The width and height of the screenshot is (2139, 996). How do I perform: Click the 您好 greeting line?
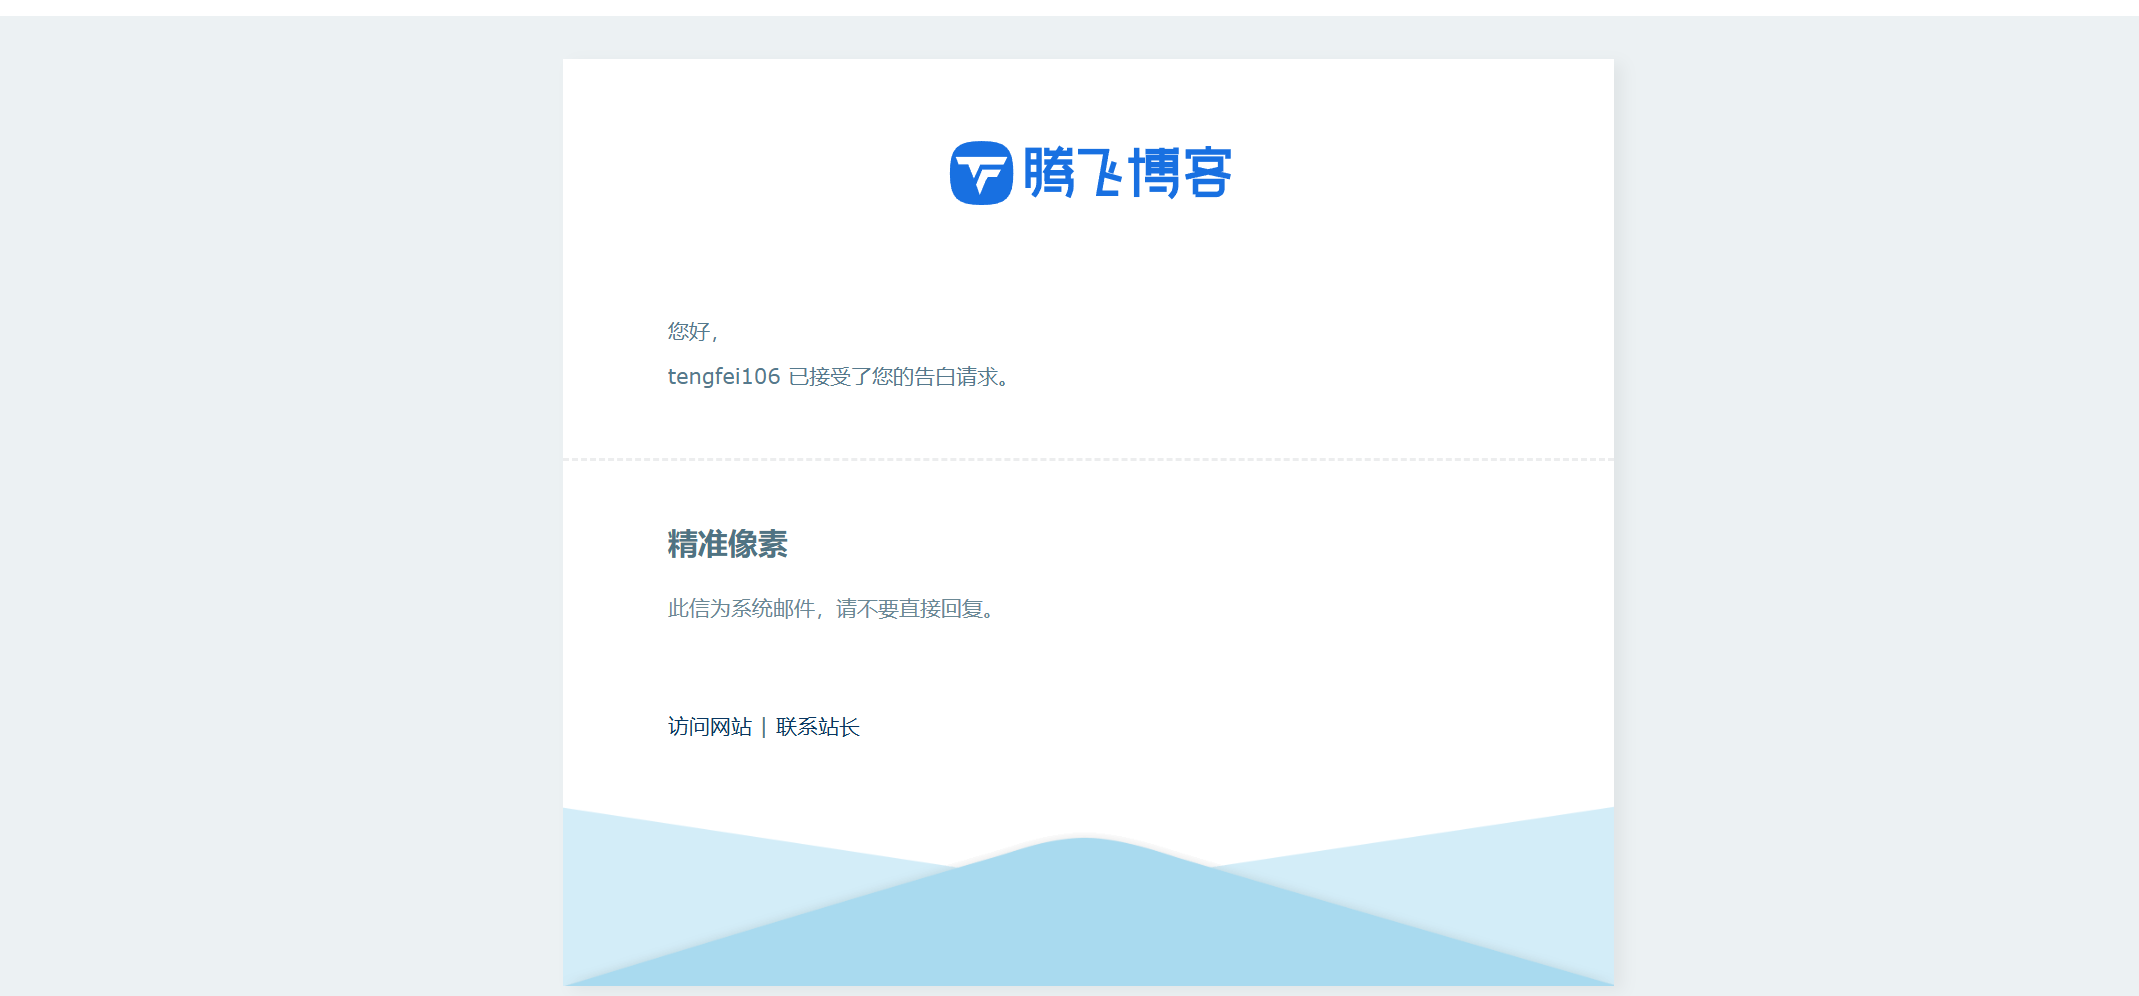[x=692, y=331]
